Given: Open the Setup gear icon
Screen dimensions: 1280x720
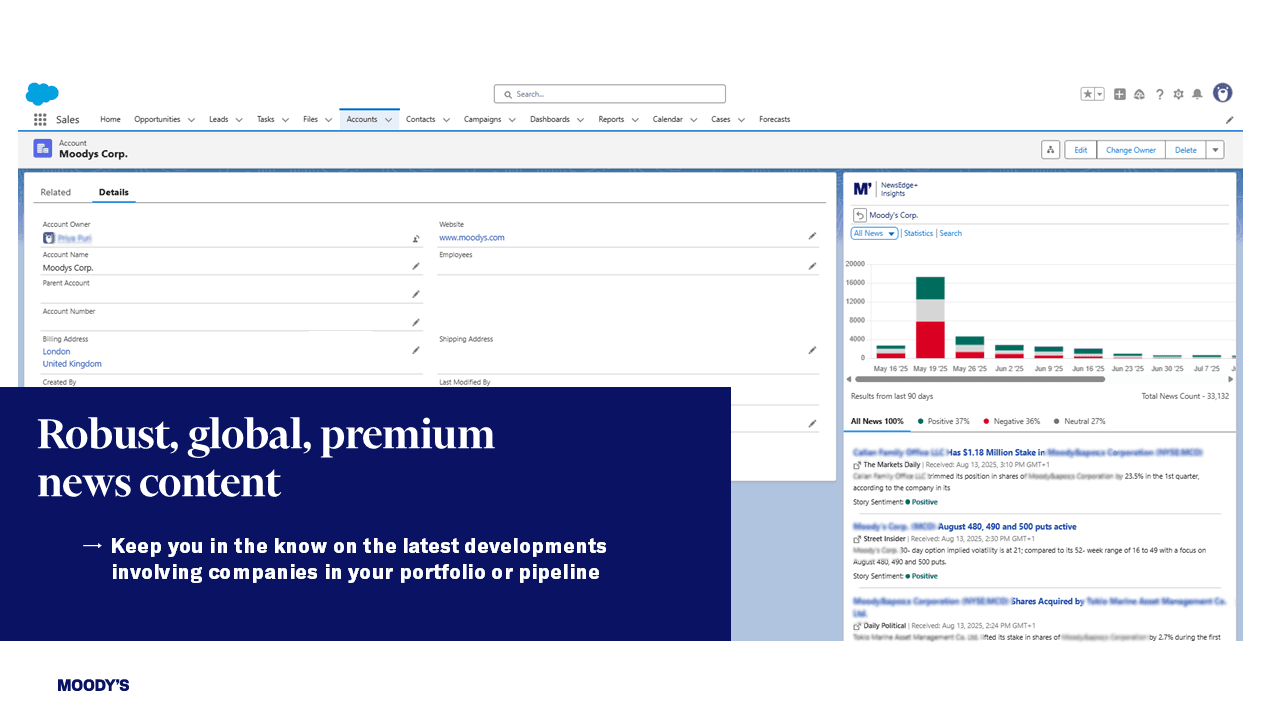Looking at the screenshot, I should (1178, 94).
